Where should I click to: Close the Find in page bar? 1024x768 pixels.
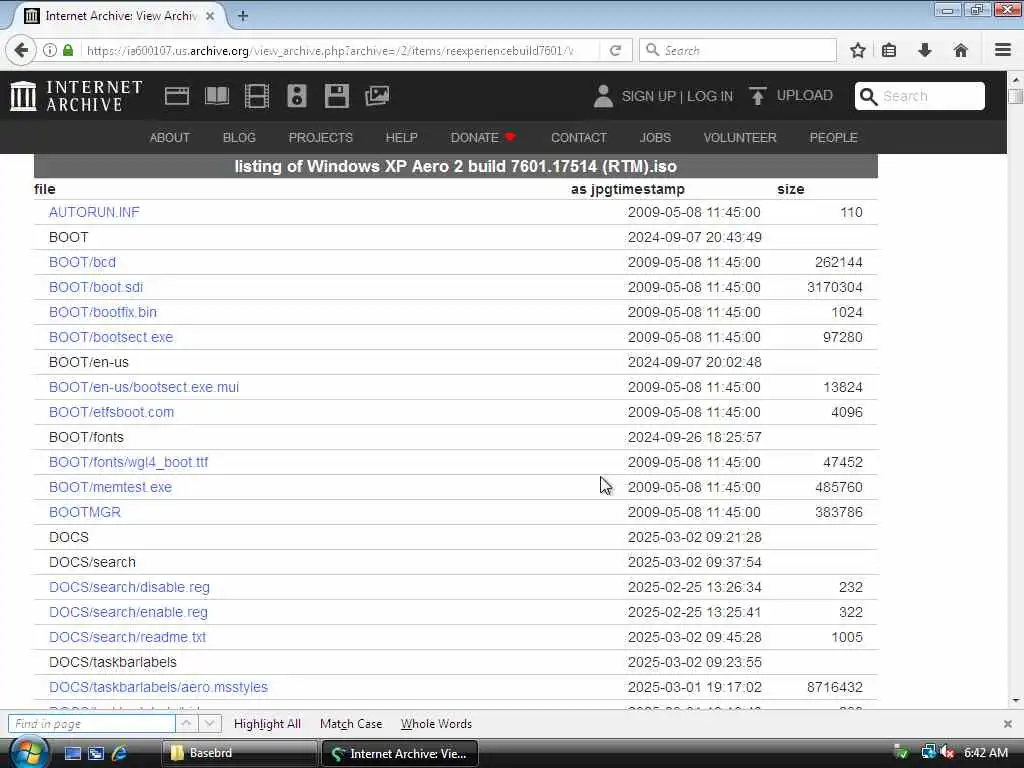pyautogui.click(x=1008, y=724)
